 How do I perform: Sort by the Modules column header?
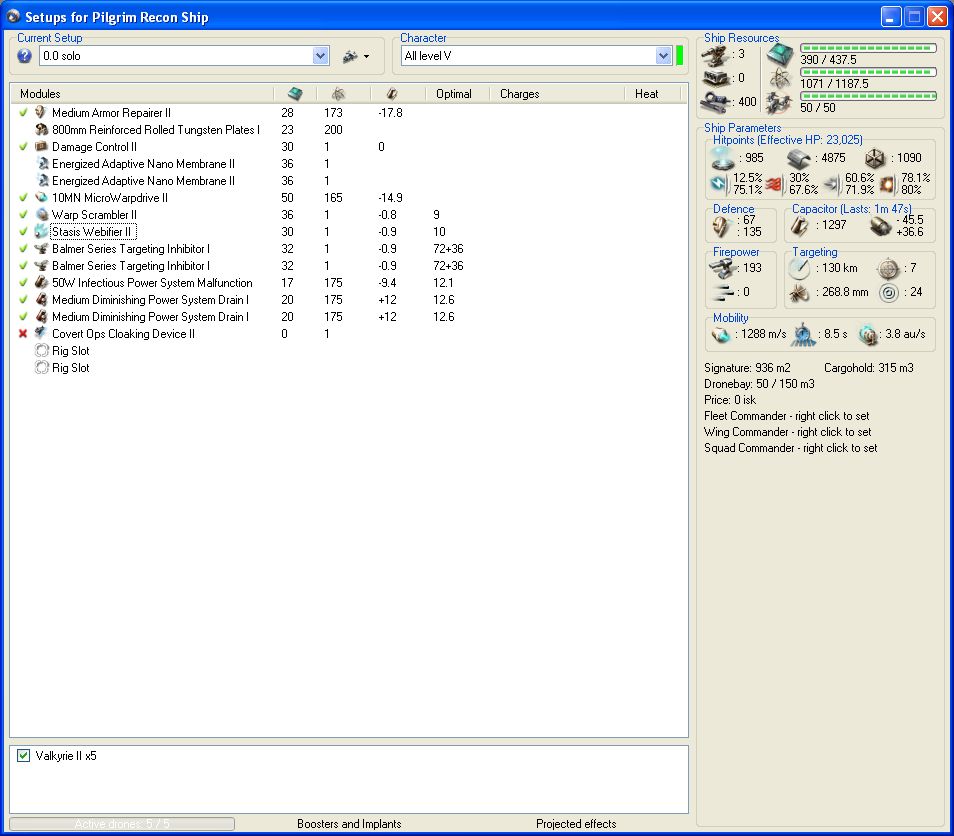pos(40,94)
